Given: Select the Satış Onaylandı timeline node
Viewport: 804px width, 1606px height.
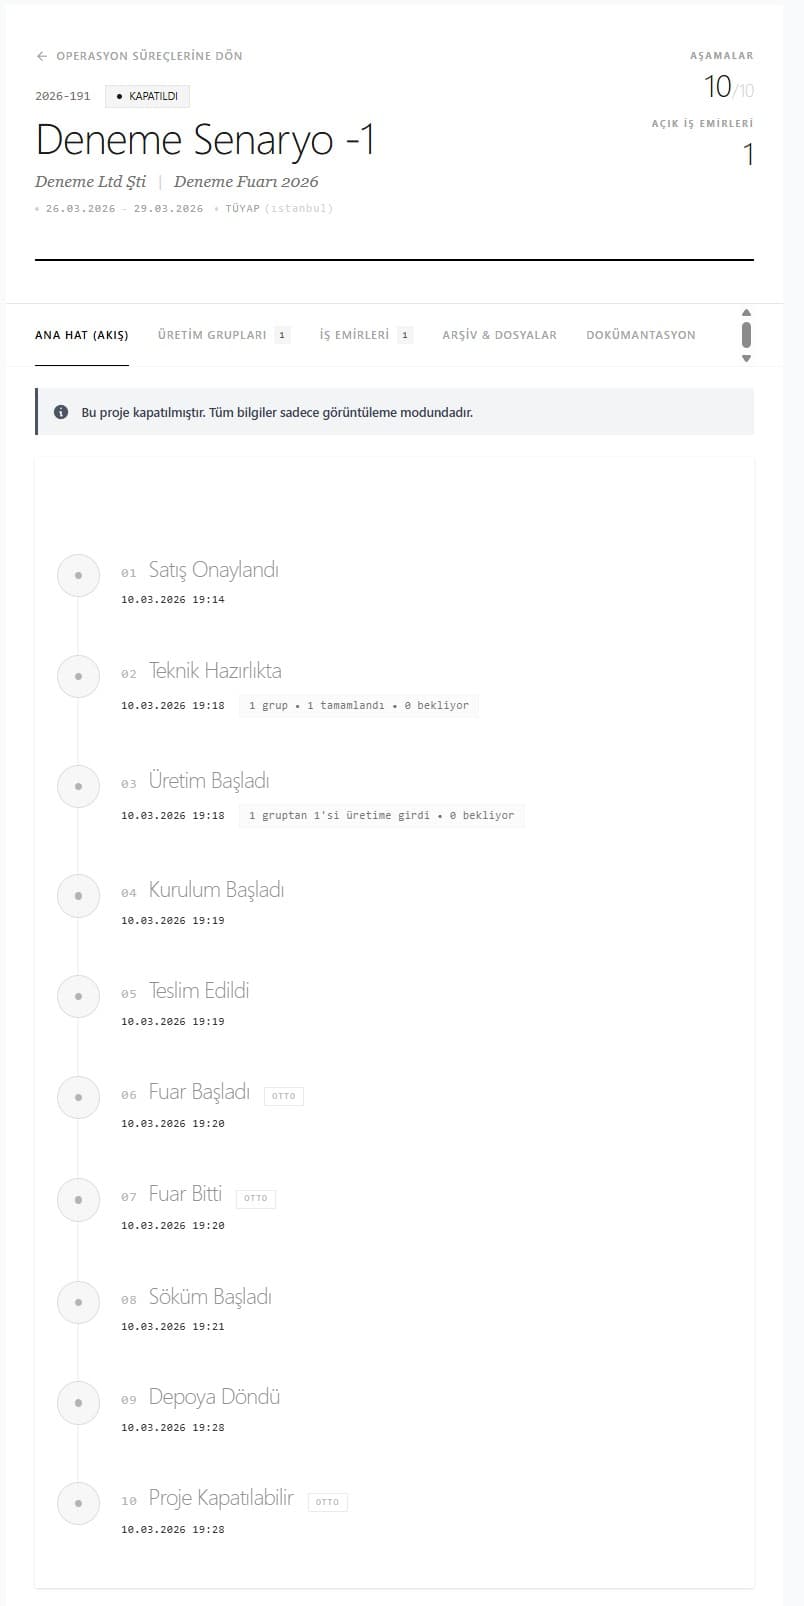Looking at the screenshot, I should [78, 575].
